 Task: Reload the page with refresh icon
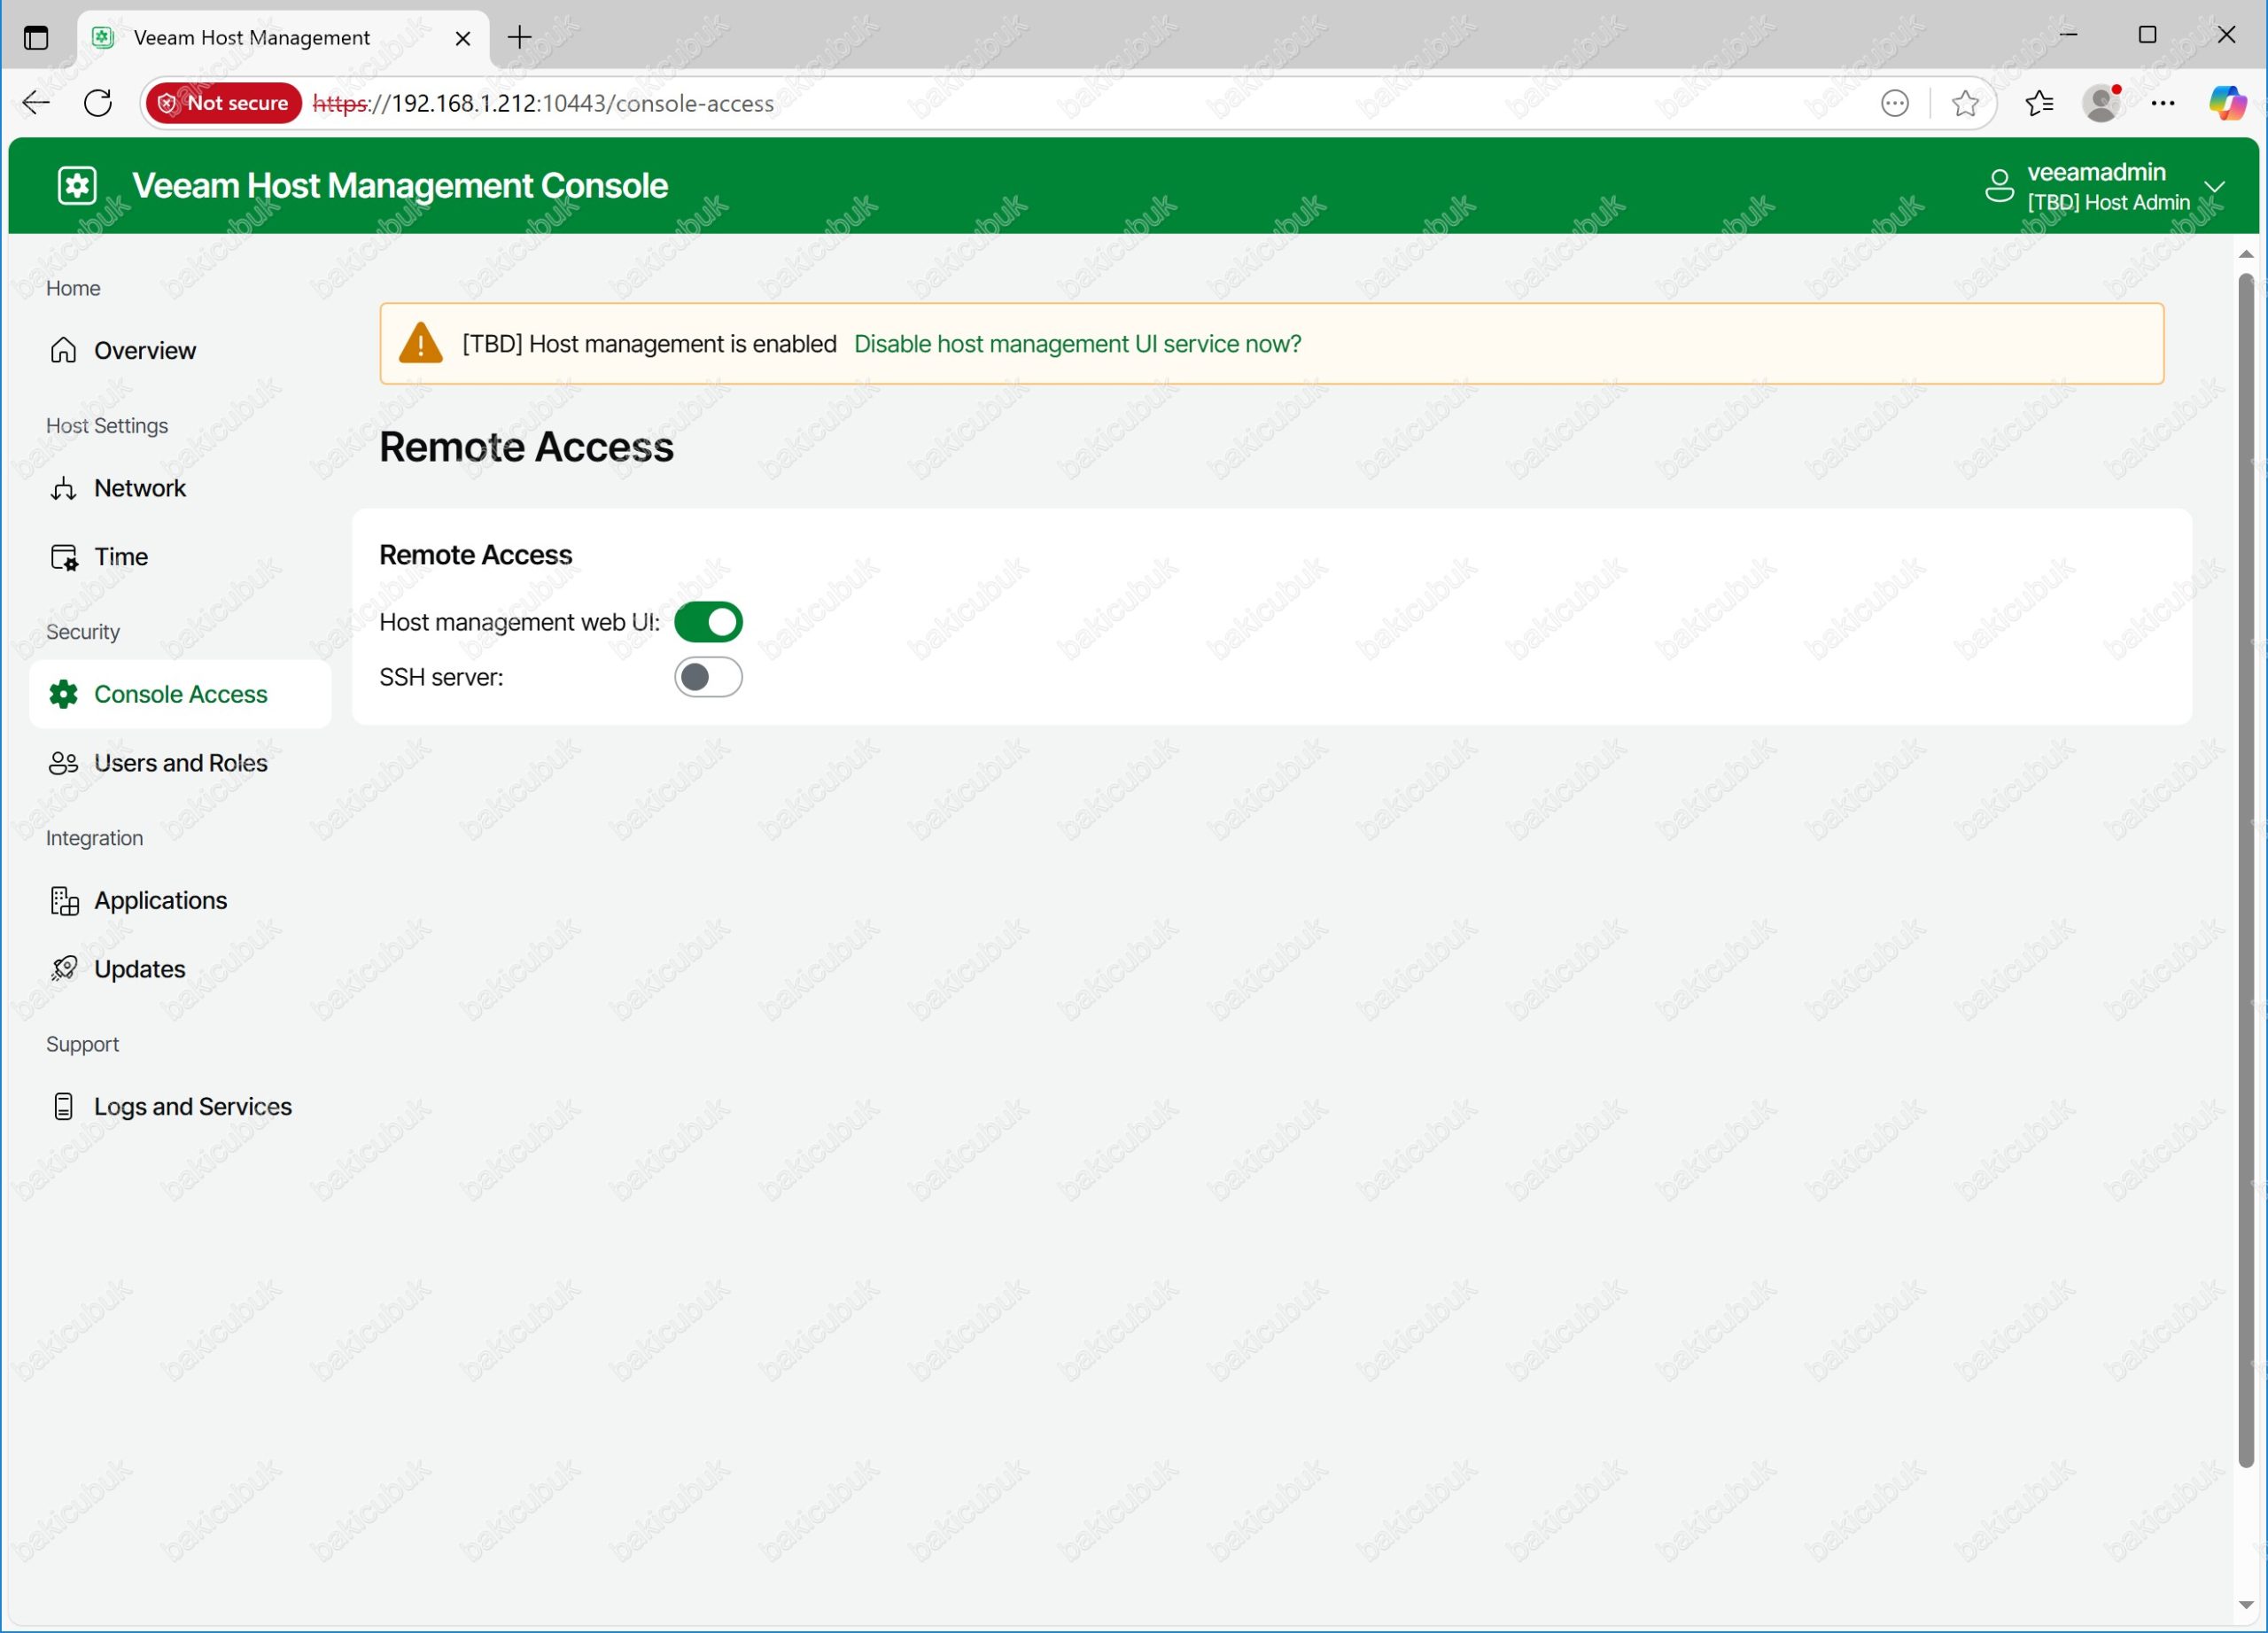point(98,103)
